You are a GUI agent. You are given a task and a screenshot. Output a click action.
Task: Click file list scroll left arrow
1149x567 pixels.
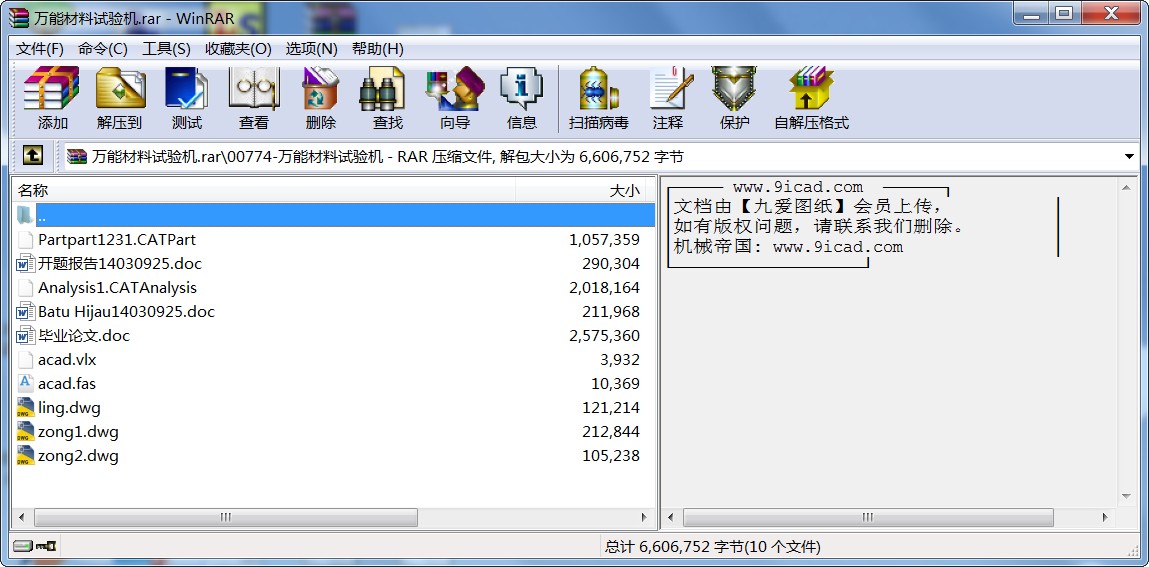click(x=21, y=517)
